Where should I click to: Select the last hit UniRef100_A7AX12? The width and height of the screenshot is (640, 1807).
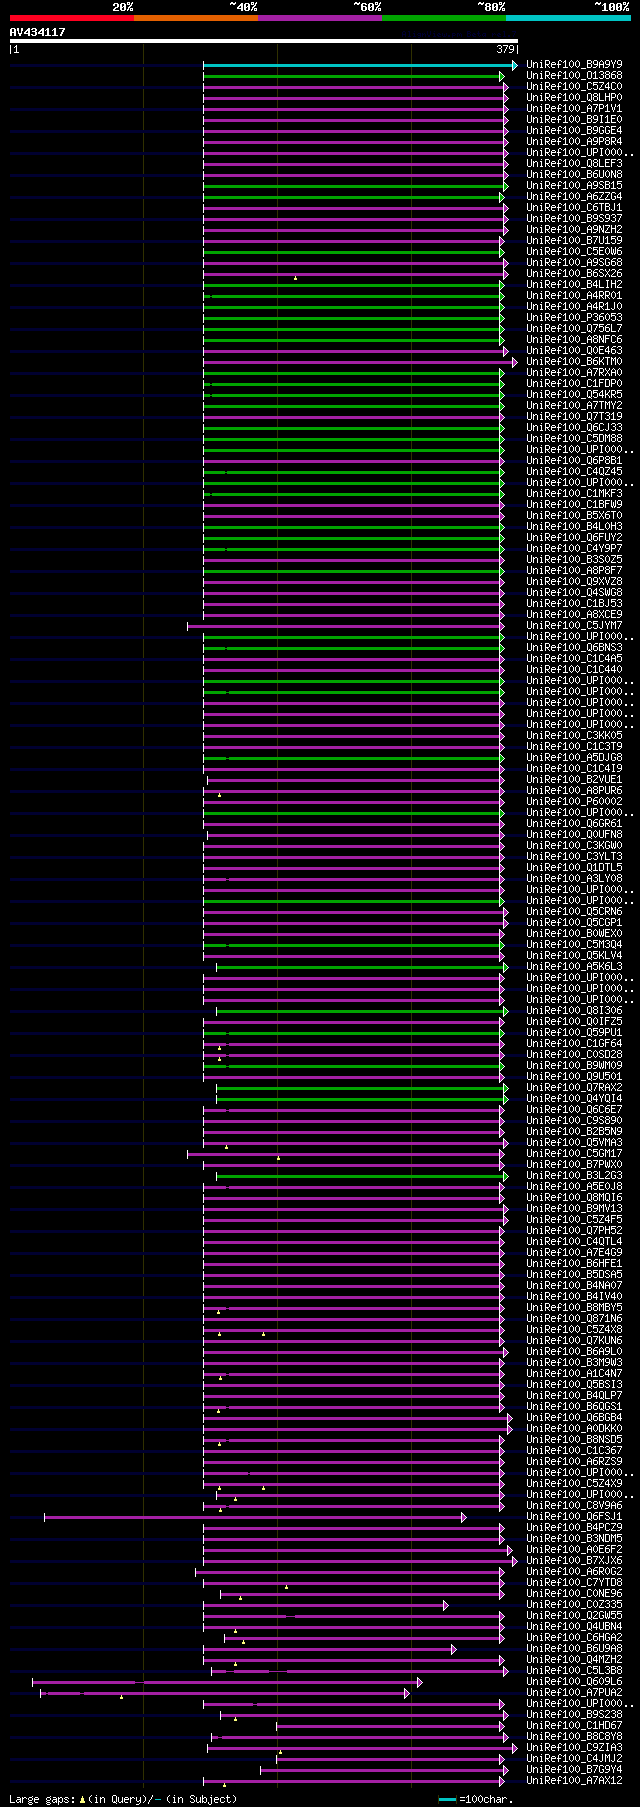pos(575,1781)
